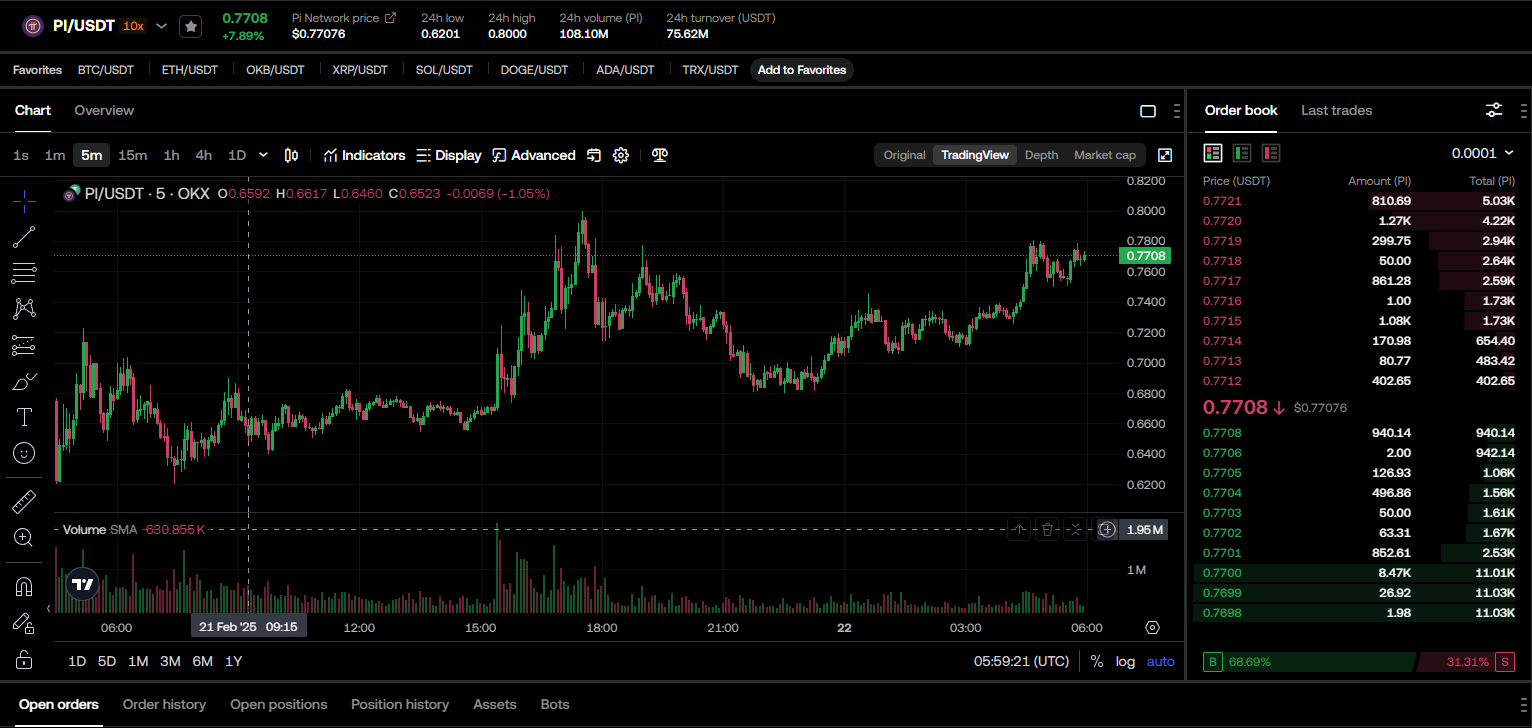Open the Order history tab
Image resolution: width=1532 pixels, height=728 pixels.
(x=164, y=704)
